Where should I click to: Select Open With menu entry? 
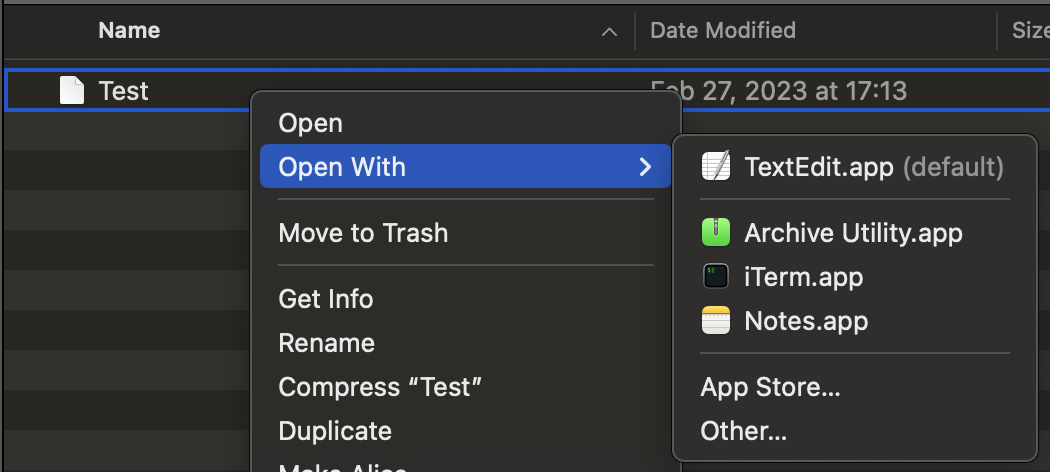point(465,166)
